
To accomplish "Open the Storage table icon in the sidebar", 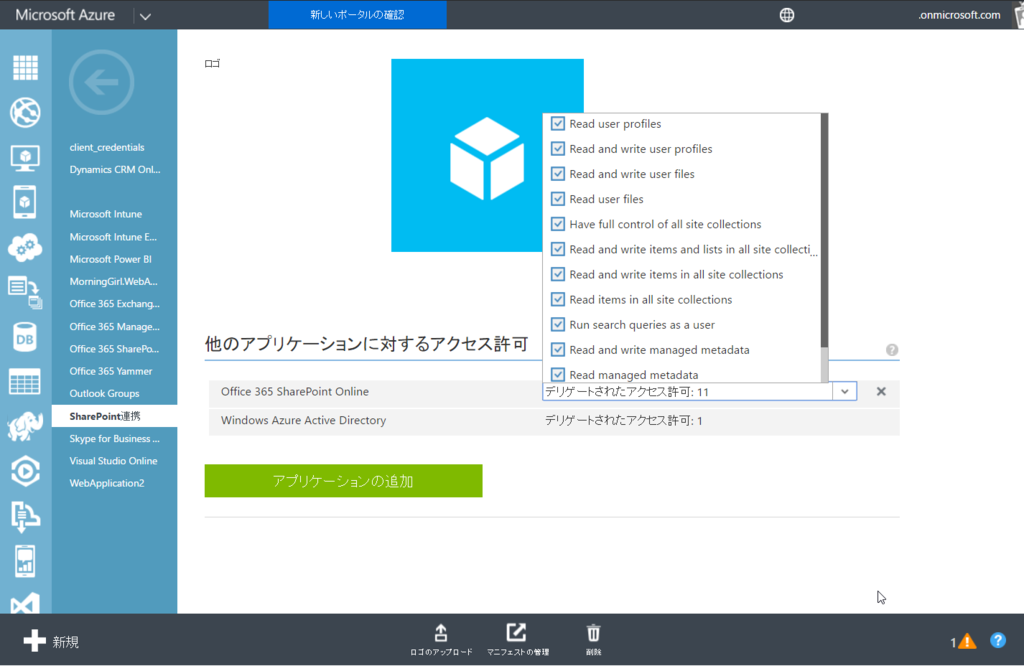I will point(25,382).
